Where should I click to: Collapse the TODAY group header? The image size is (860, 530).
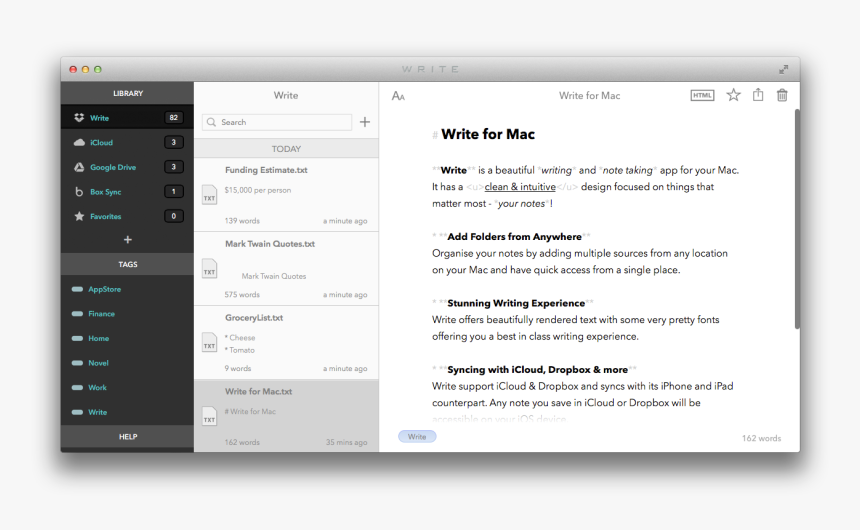pos(286,149)
